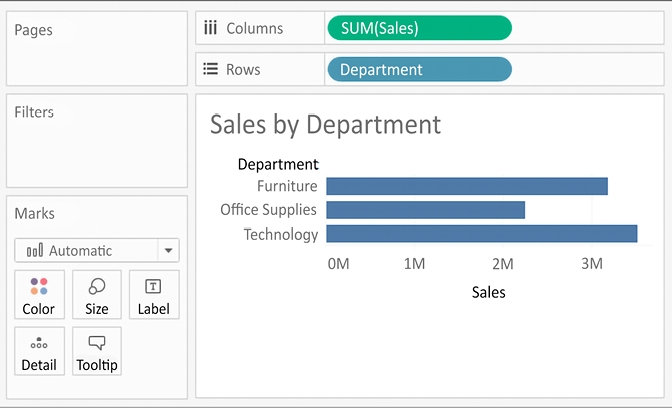Image resolution: width=672 pixels, height=408 pixels.
Task: Click inside the Filters shelf
Action: (96, 150)
